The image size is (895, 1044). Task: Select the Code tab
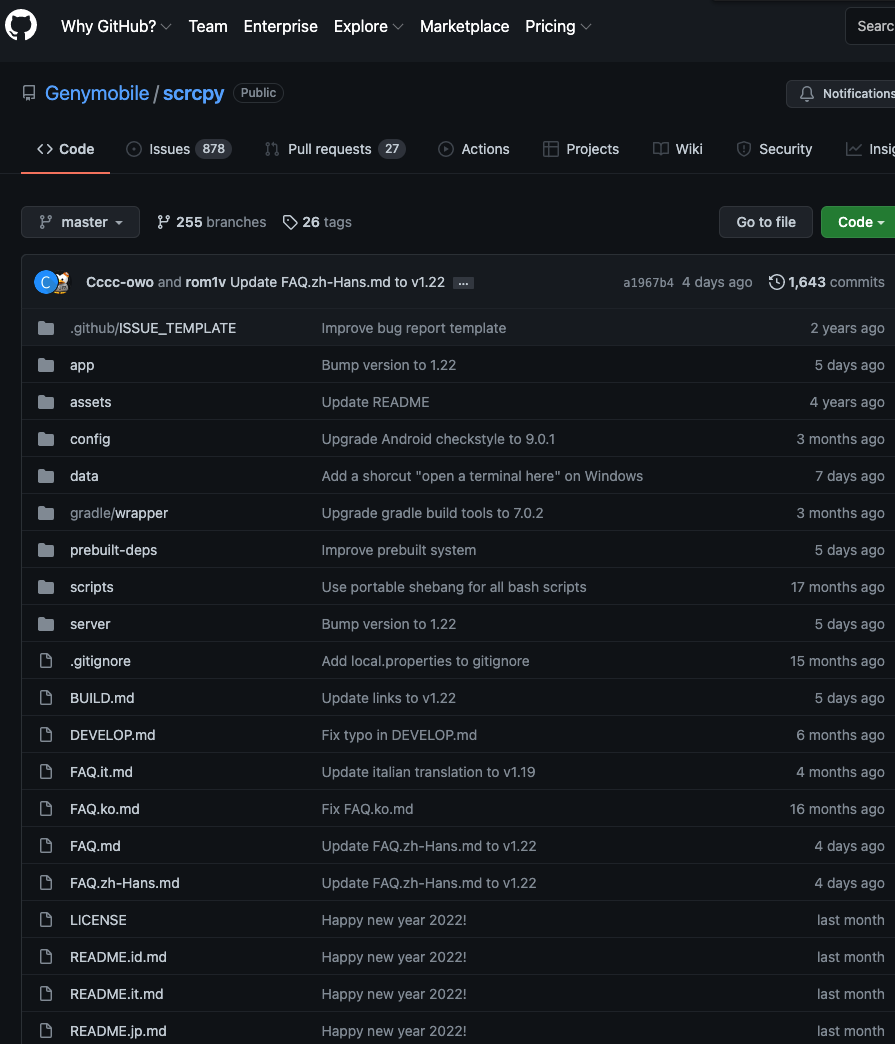65,149
